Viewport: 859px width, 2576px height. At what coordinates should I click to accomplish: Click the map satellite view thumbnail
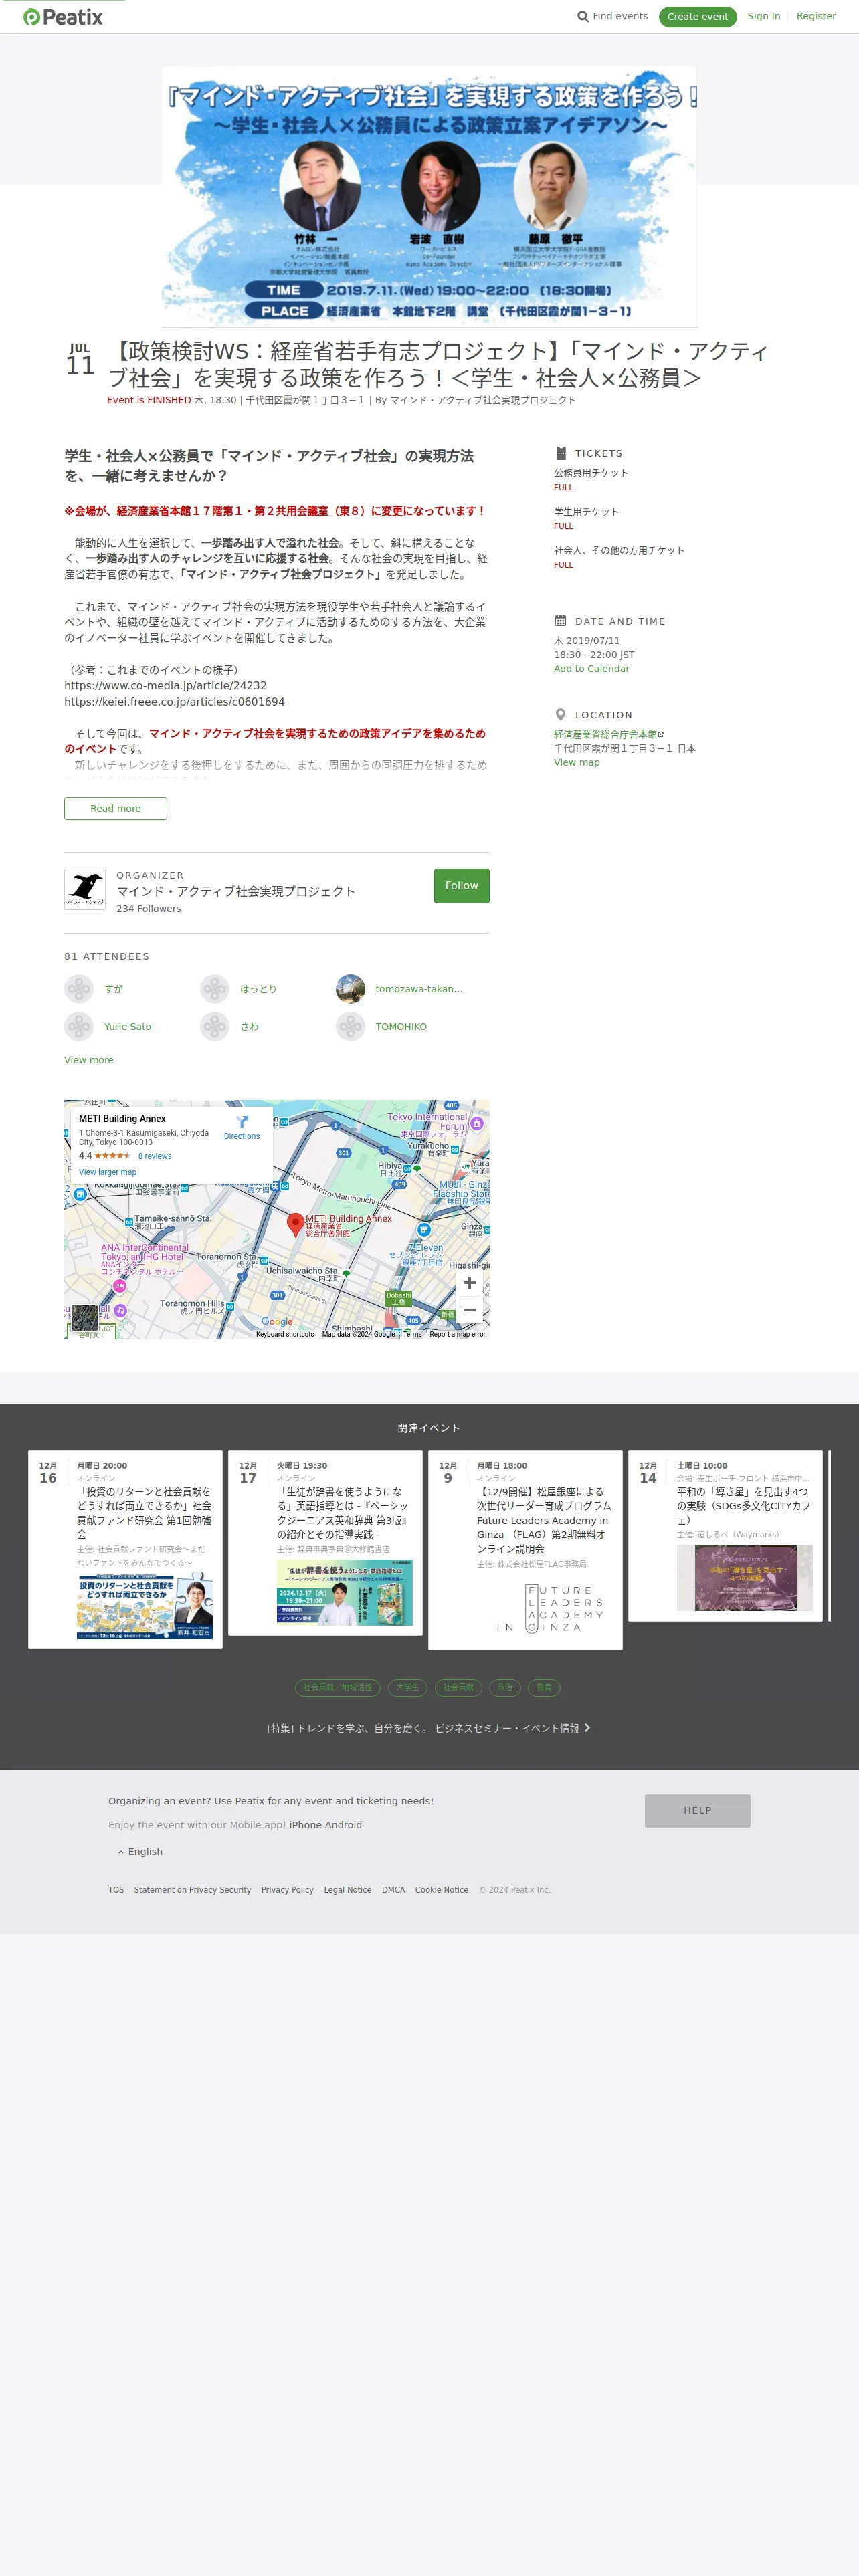point(85,1317)
